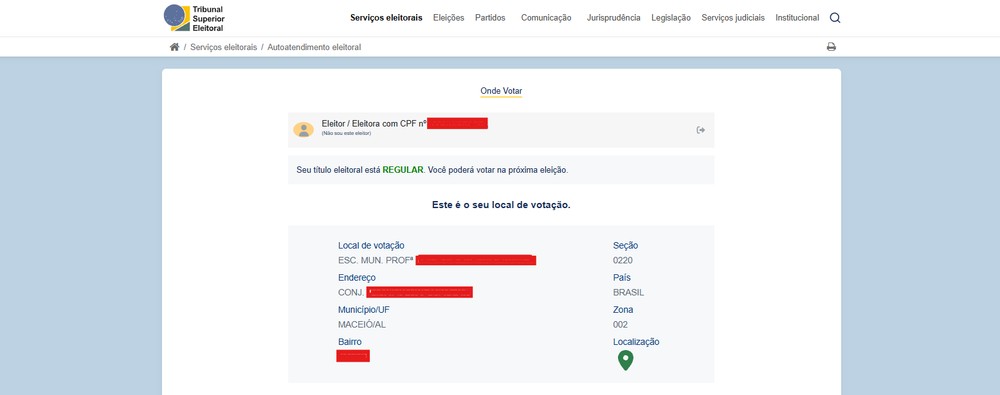This screenshot has height=395, width=1000.
Task: Click the Tribunal Superior Eleitoral logo
Action: click(x=195, y=18)
